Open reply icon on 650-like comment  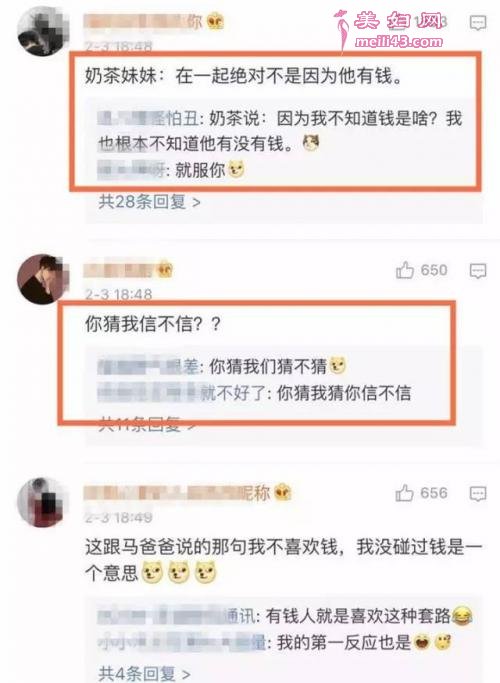(478, 271)
